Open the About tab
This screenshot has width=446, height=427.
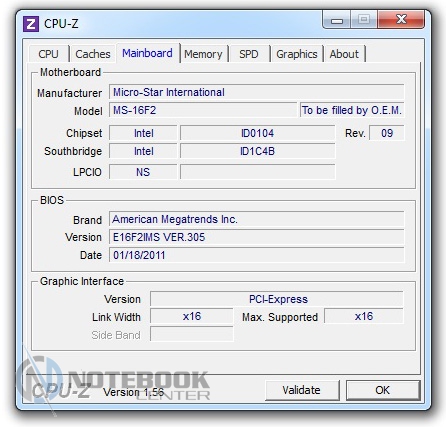(344, 54)
